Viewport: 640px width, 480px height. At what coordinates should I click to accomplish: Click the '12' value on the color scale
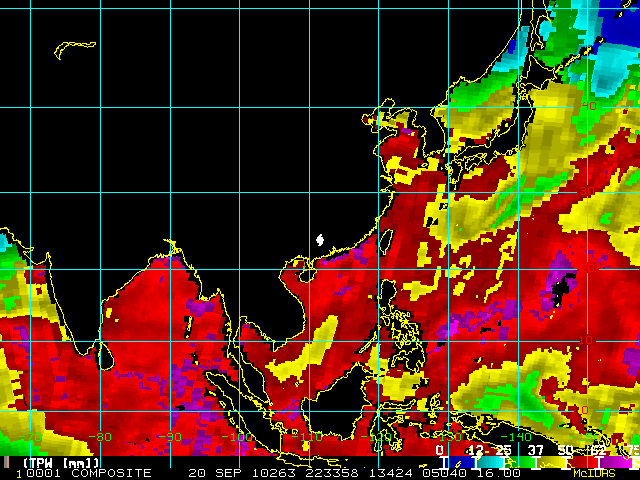[x=476, y=450]
